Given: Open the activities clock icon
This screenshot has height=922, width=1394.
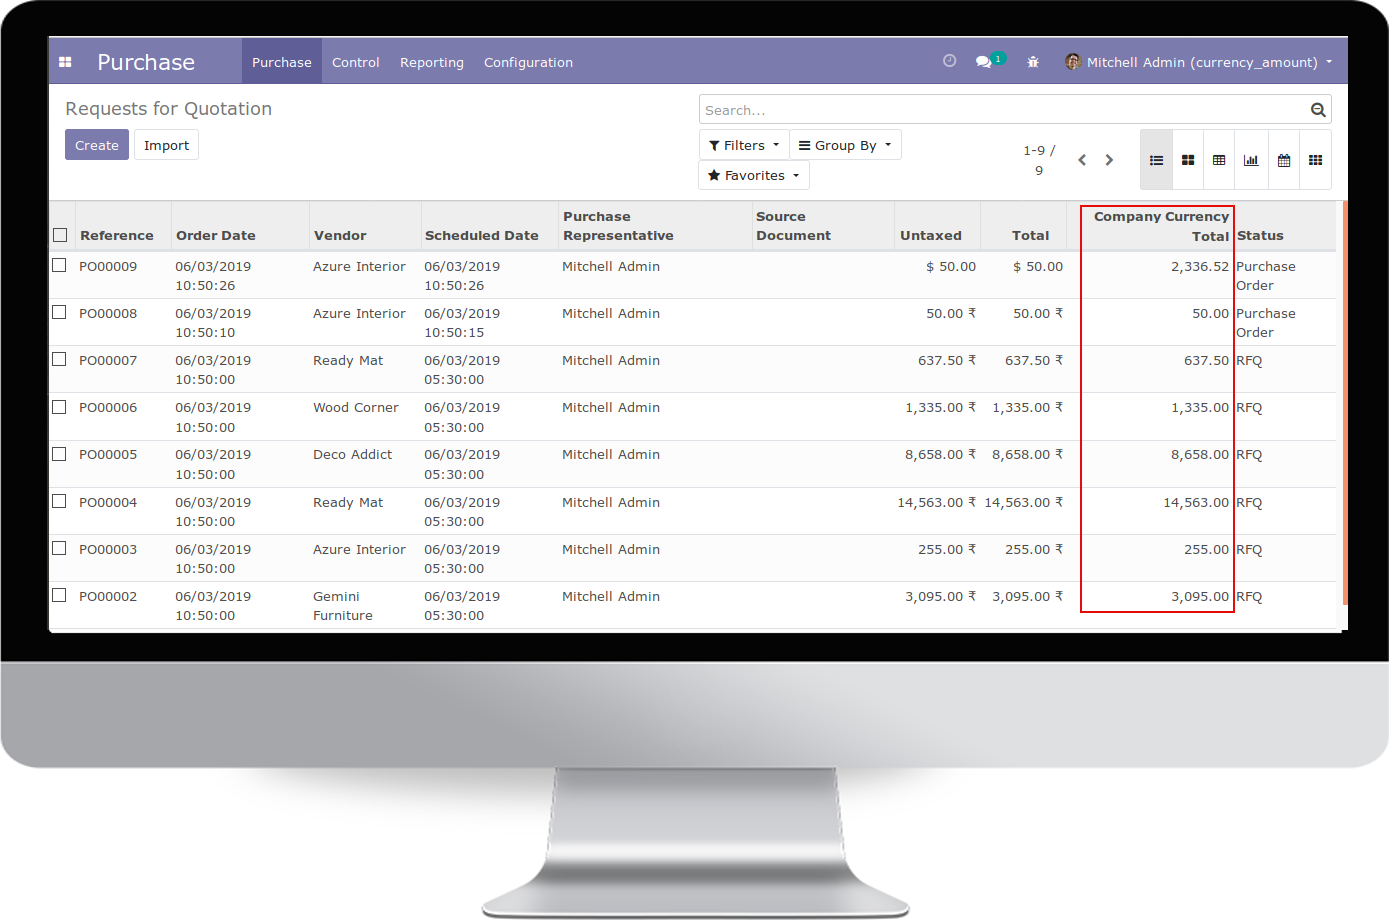Looking at the screenshot, I should coord(950,61).
